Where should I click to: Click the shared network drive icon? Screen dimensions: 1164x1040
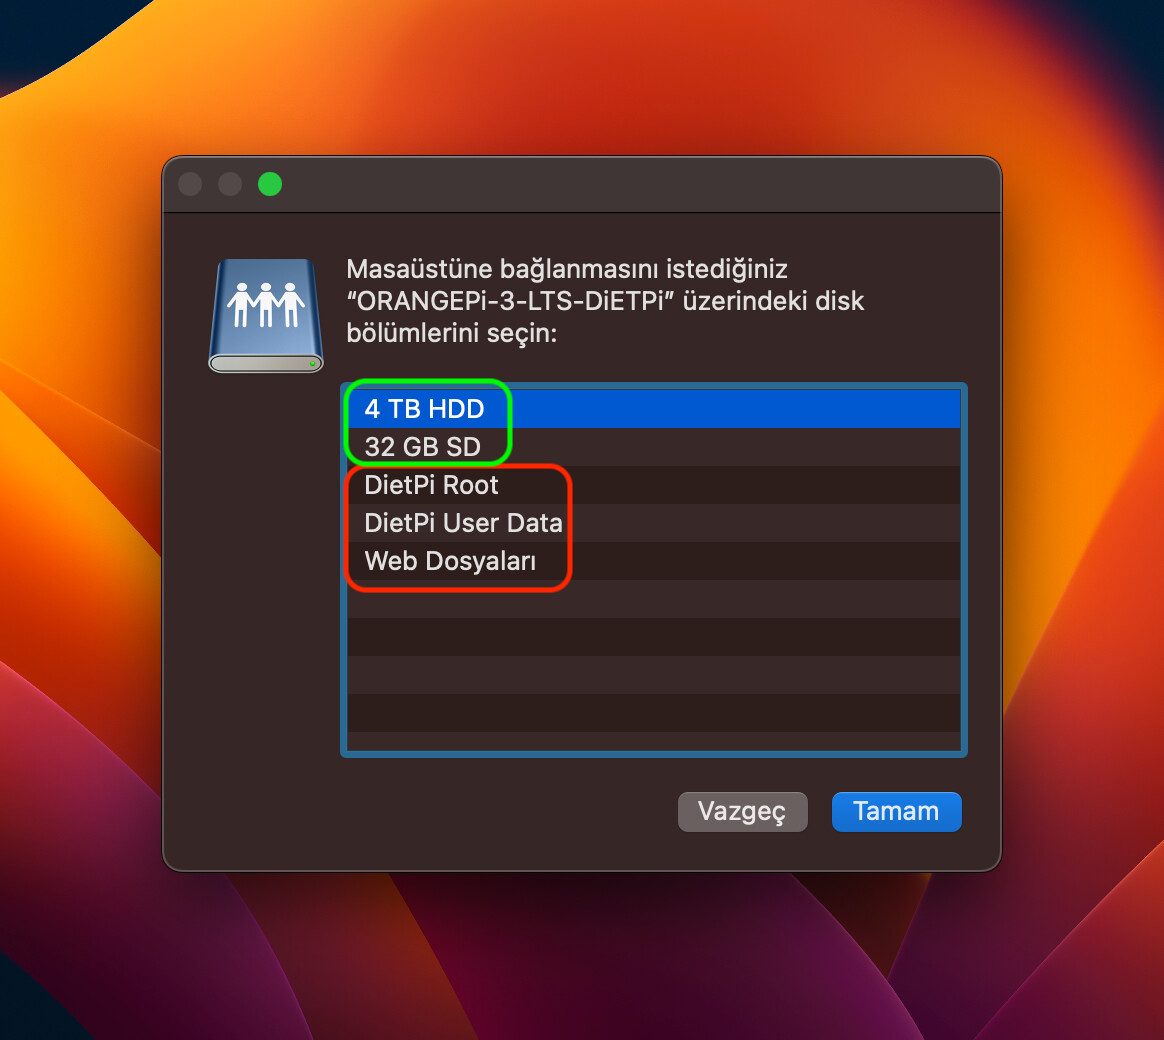click(x=266, y=315)
